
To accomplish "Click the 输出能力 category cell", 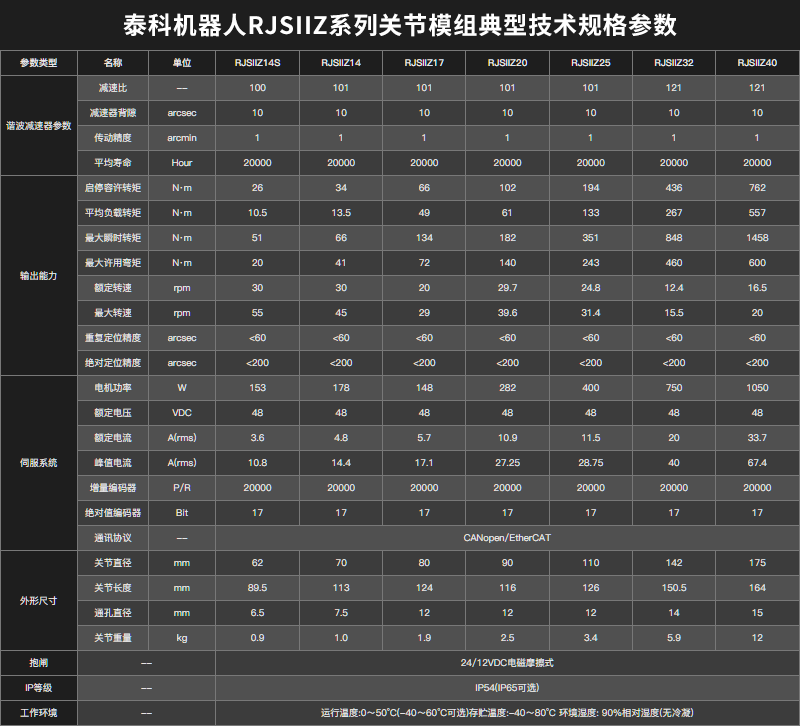I will point(36,275).
